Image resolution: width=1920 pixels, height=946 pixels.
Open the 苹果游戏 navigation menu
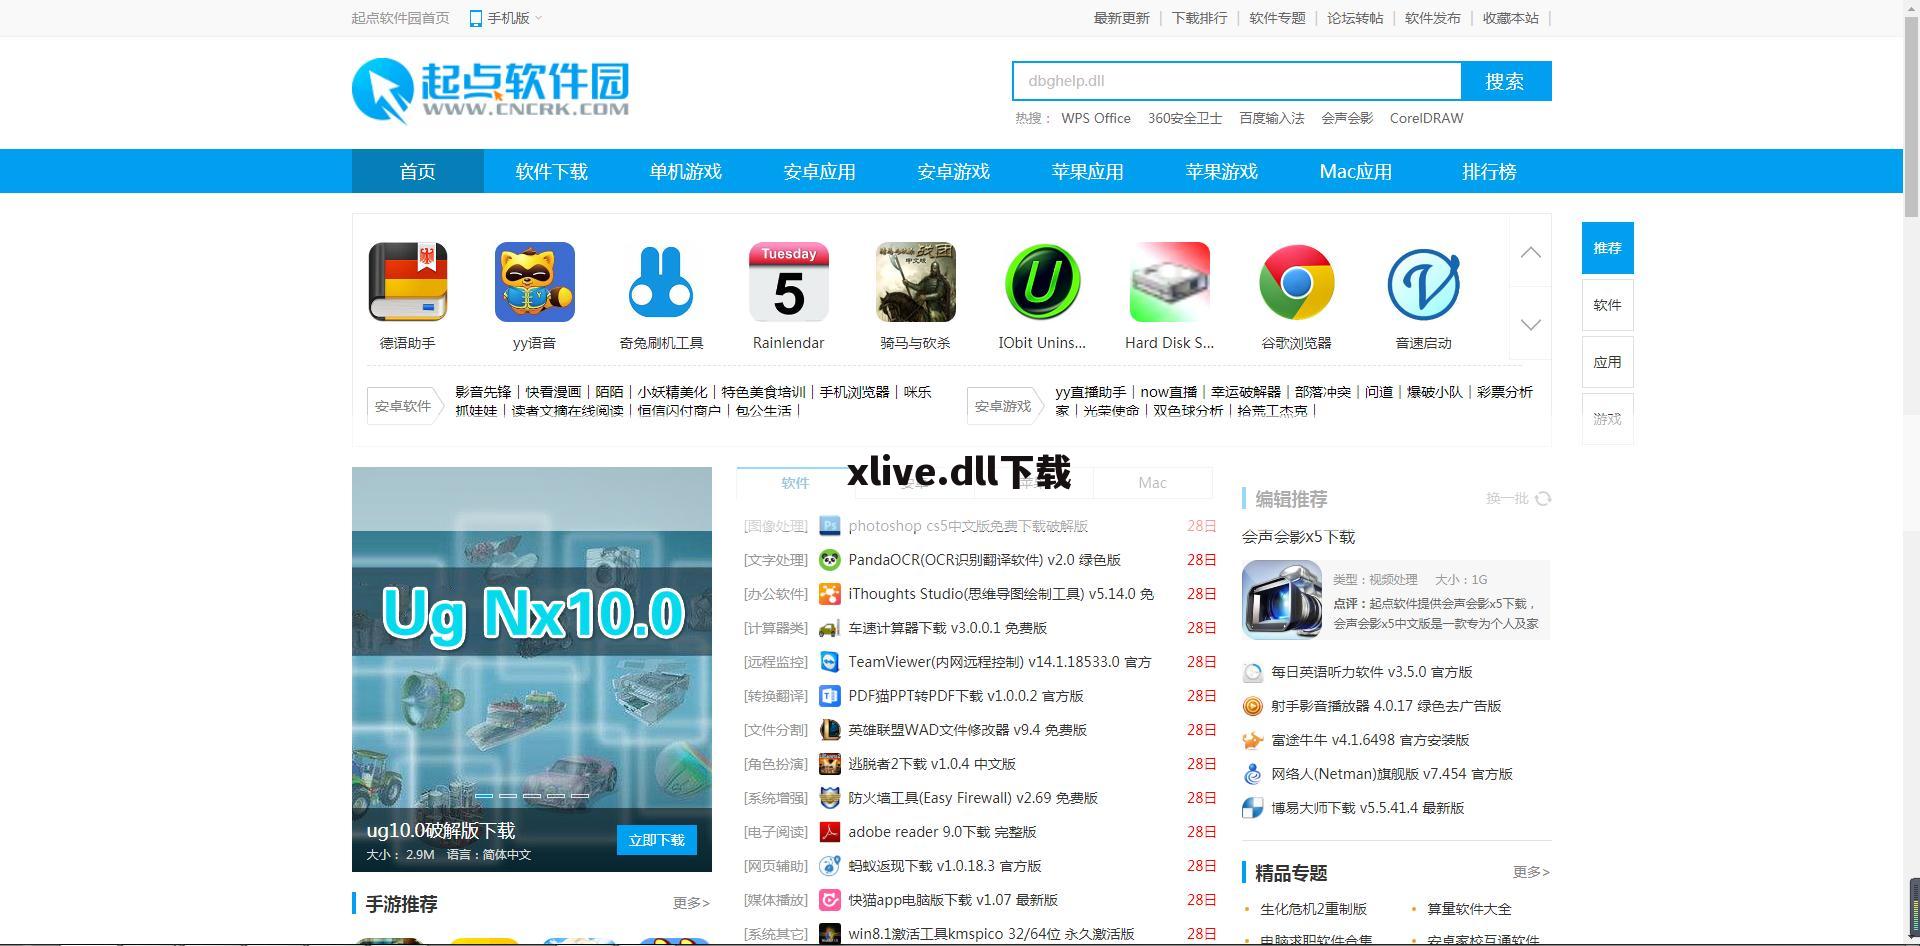1221,171
